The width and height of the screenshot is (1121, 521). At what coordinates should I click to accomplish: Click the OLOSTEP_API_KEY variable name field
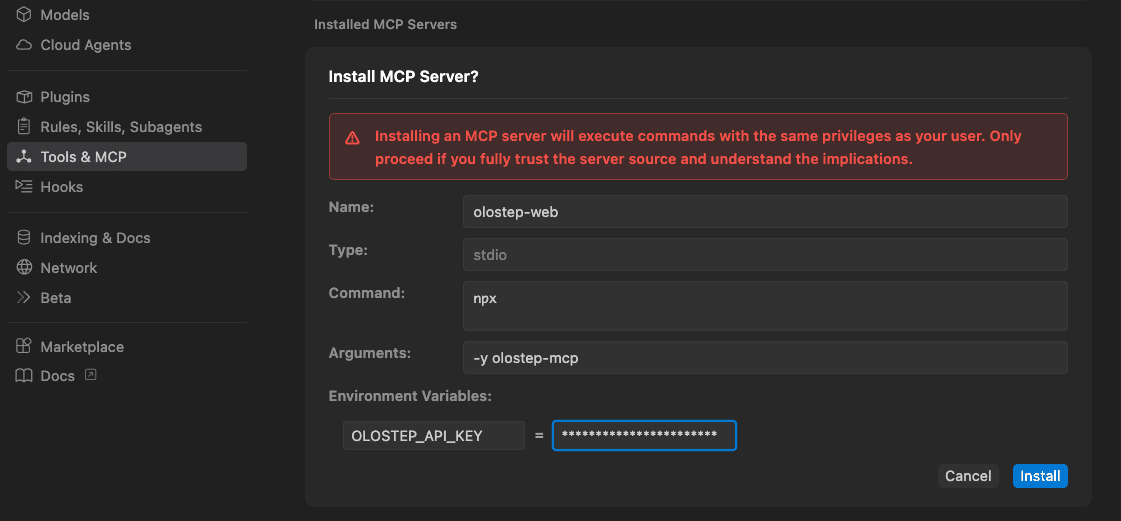[x=434, y=436]
